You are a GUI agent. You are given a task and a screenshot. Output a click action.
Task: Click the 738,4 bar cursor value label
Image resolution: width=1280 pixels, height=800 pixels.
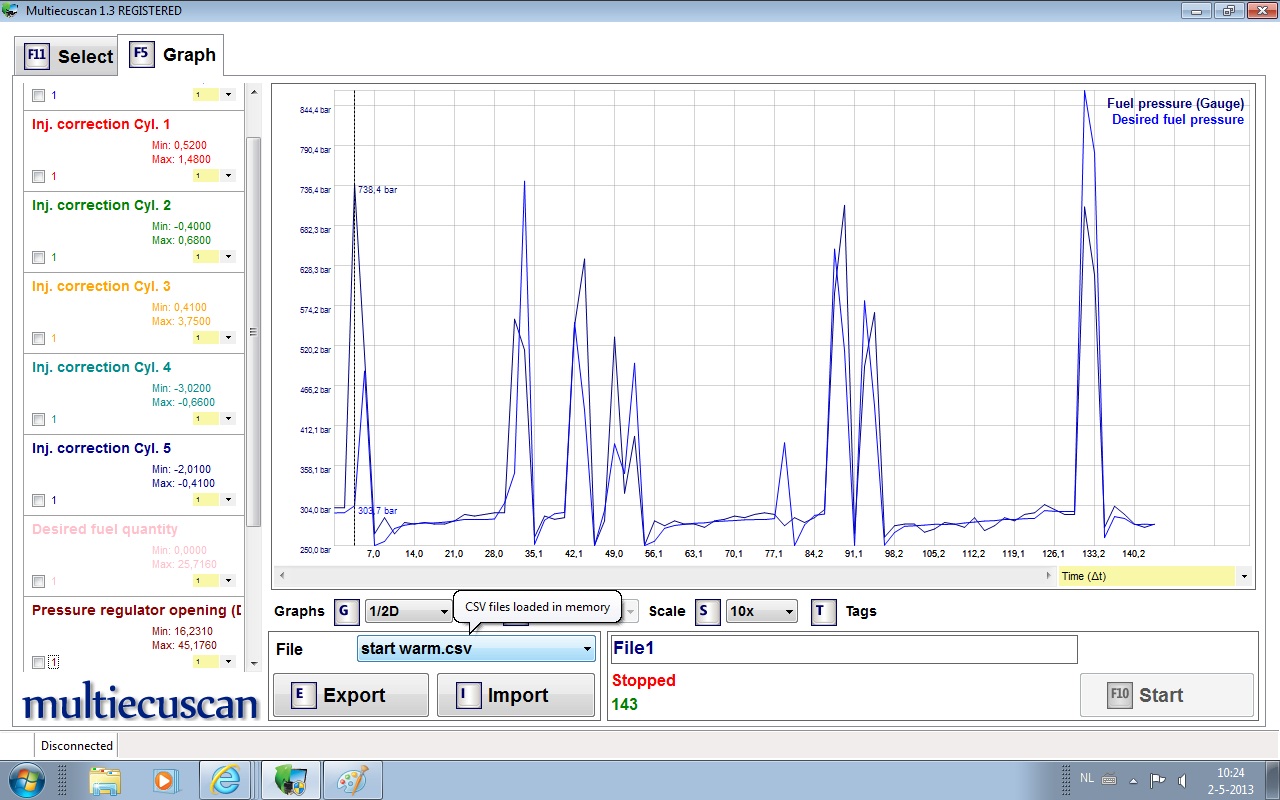pyautogui.click(x=377, y=190)
